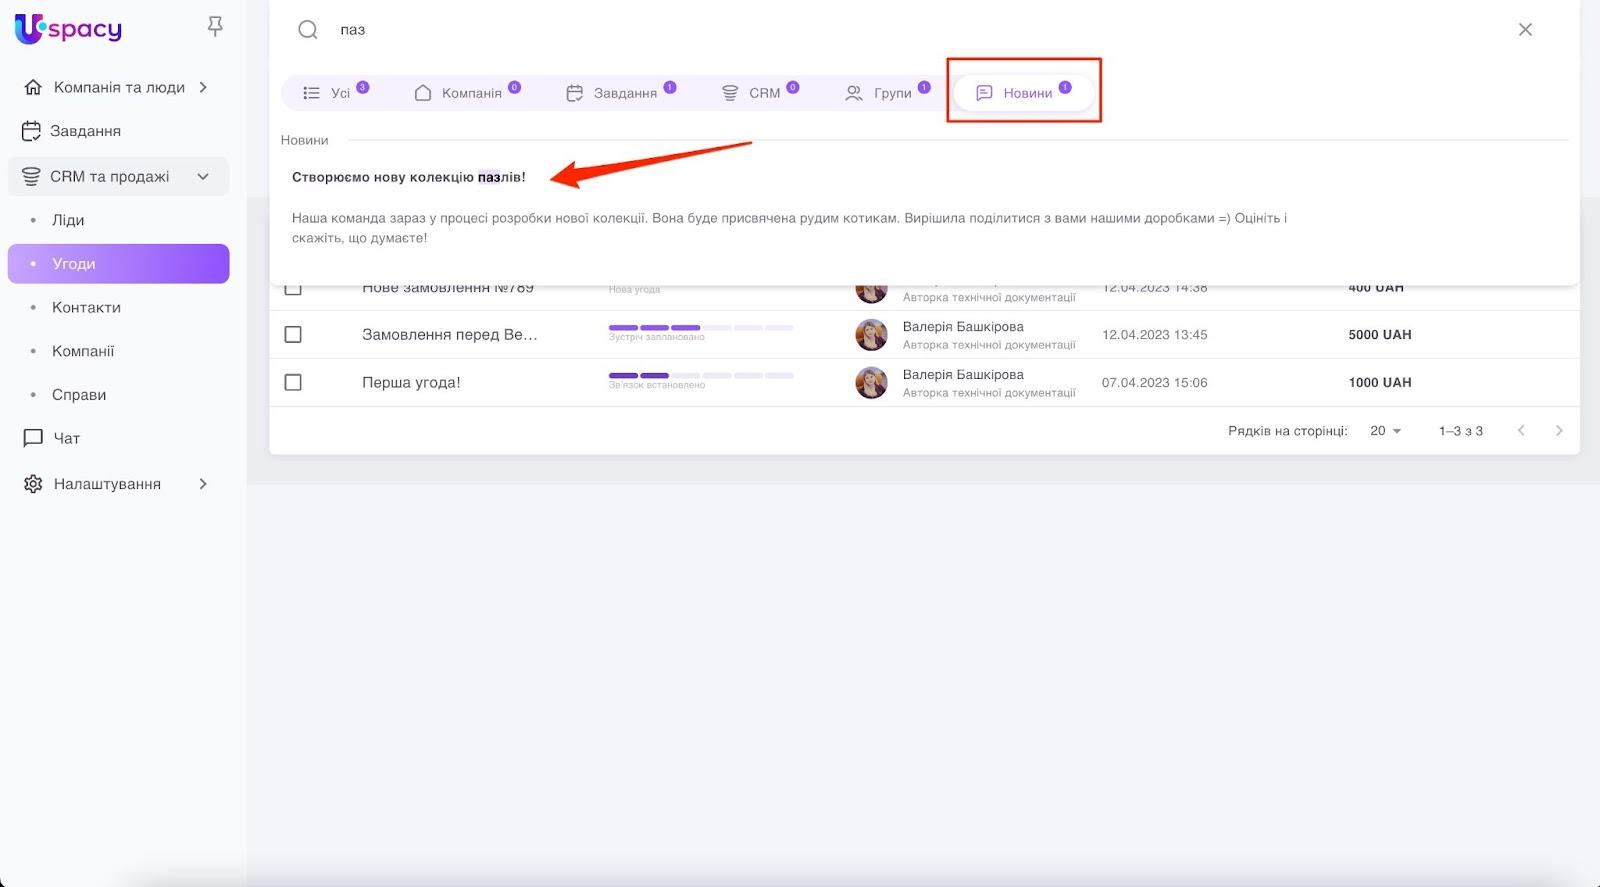Screen dimensions: 1600x887
Task: Click the message icon on the Новини tab
Action: pyautogui.click(x=984, y=93)
